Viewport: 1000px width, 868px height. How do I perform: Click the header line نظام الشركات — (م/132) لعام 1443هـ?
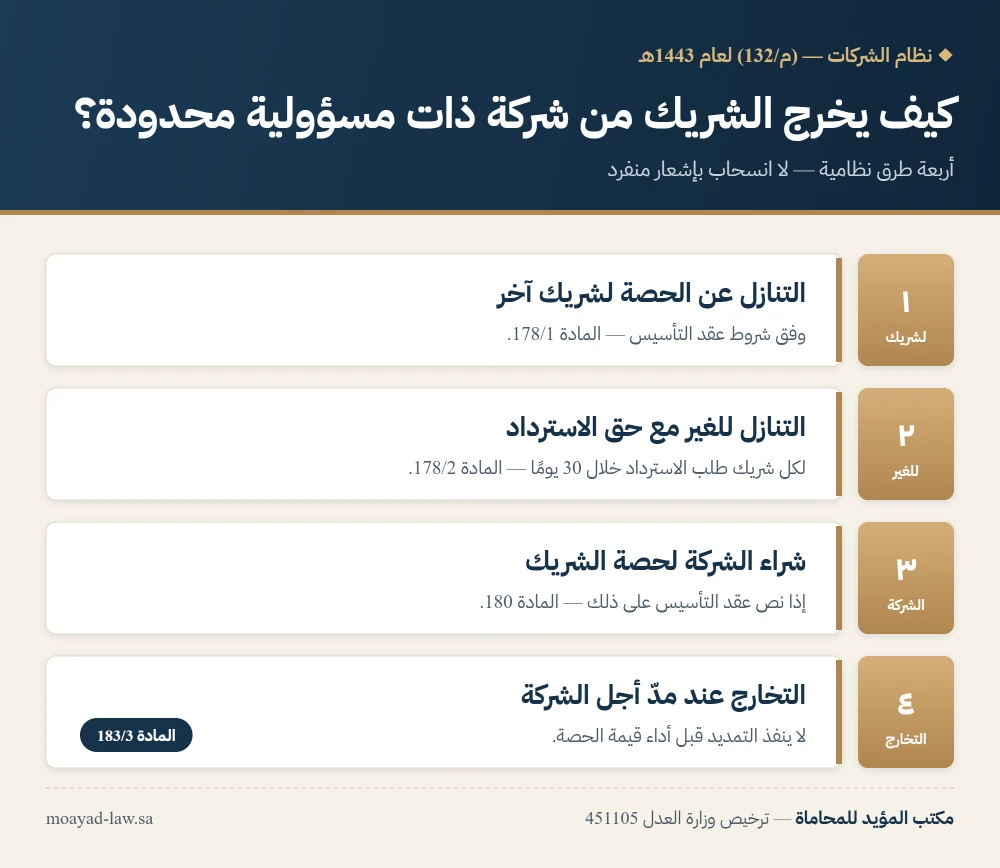tap(785, 55)
